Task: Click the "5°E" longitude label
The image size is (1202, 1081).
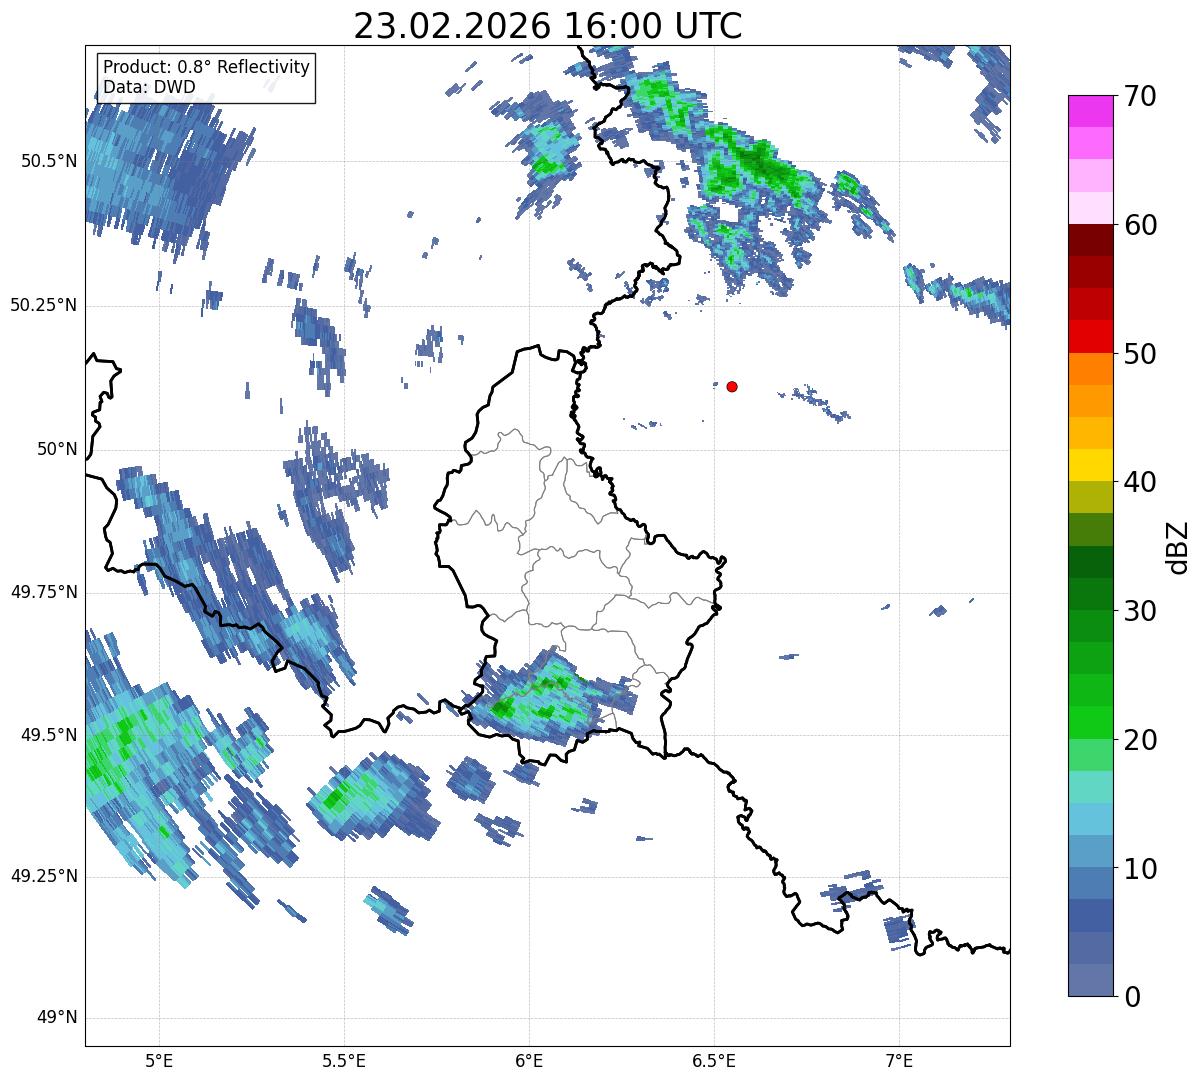Action: click(x=159, y=1061)
